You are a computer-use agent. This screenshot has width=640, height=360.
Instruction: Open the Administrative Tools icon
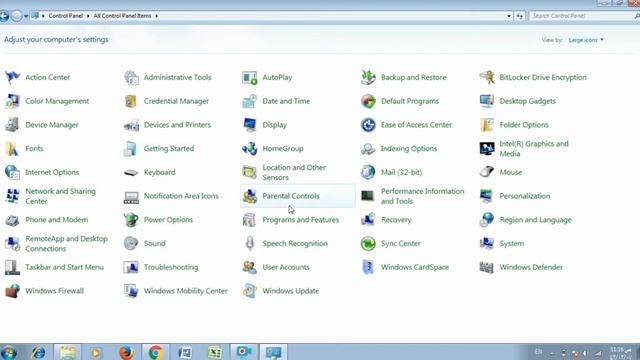[131, 77]
